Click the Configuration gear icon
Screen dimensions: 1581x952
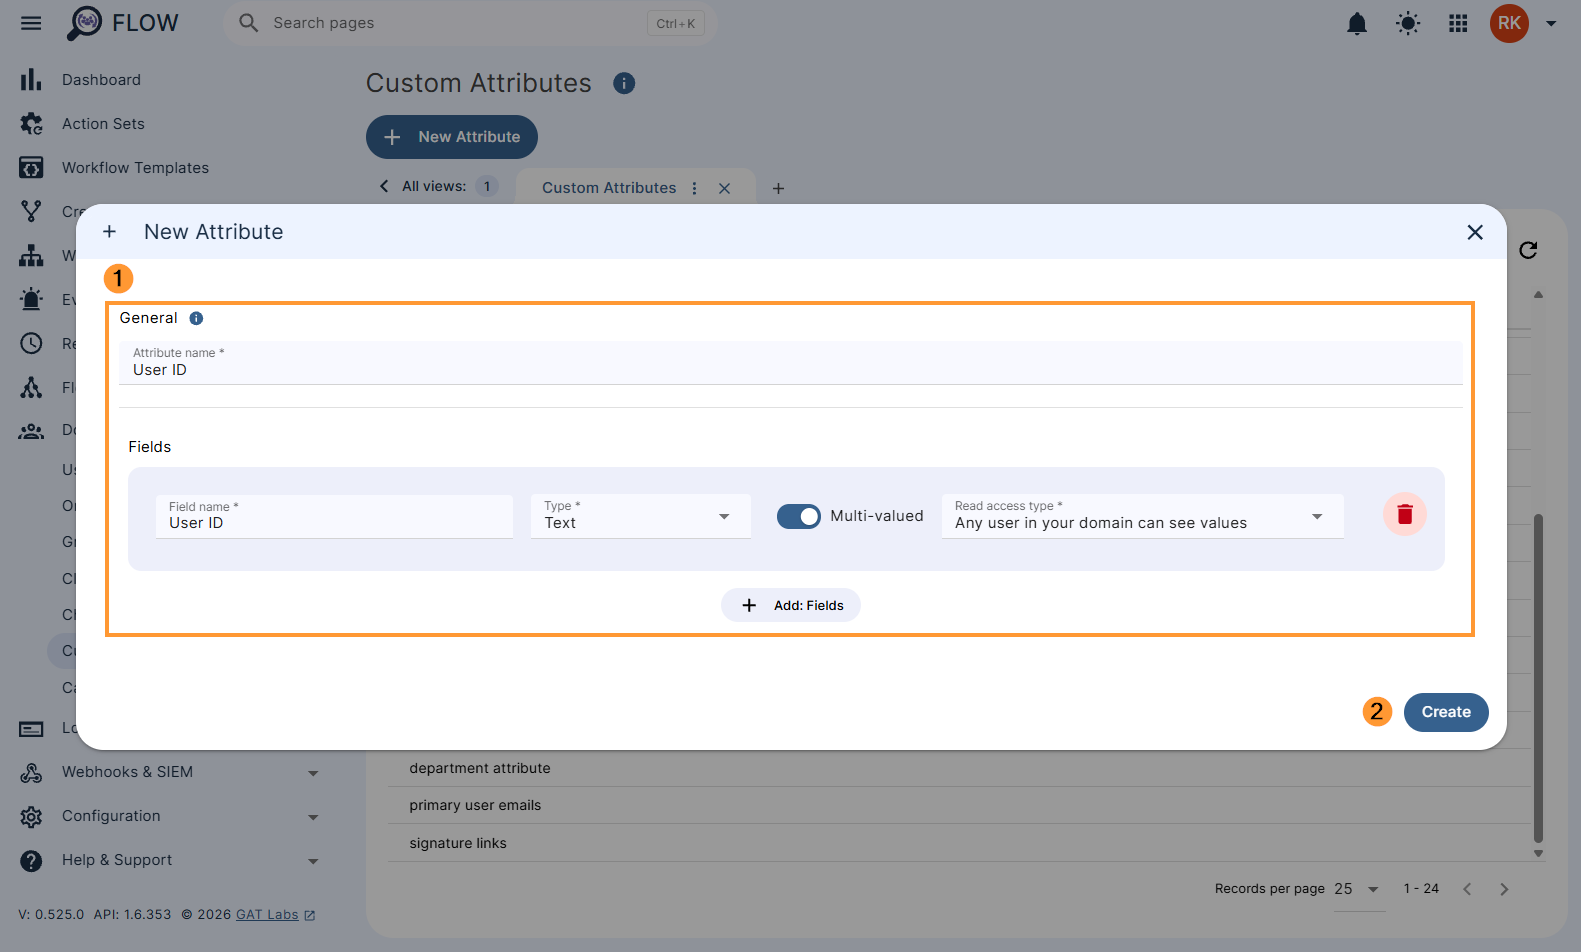[x=31, y=816]
